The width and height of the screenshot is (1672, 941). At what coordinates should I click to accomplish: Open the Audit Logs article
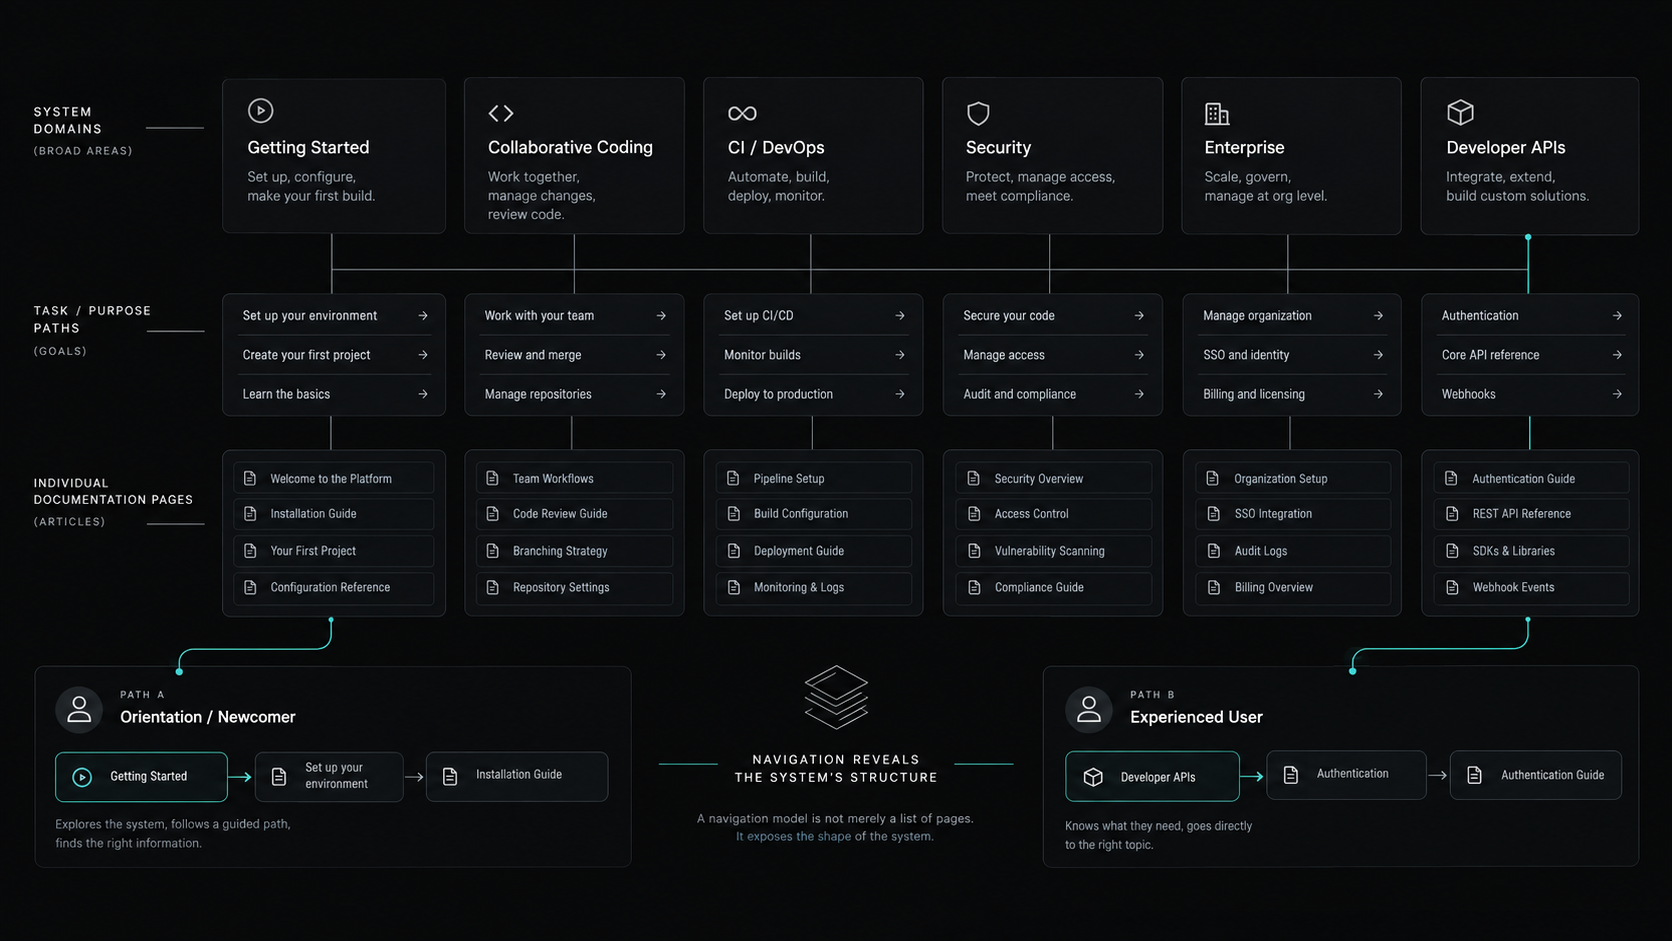(x=1292, y=551)
